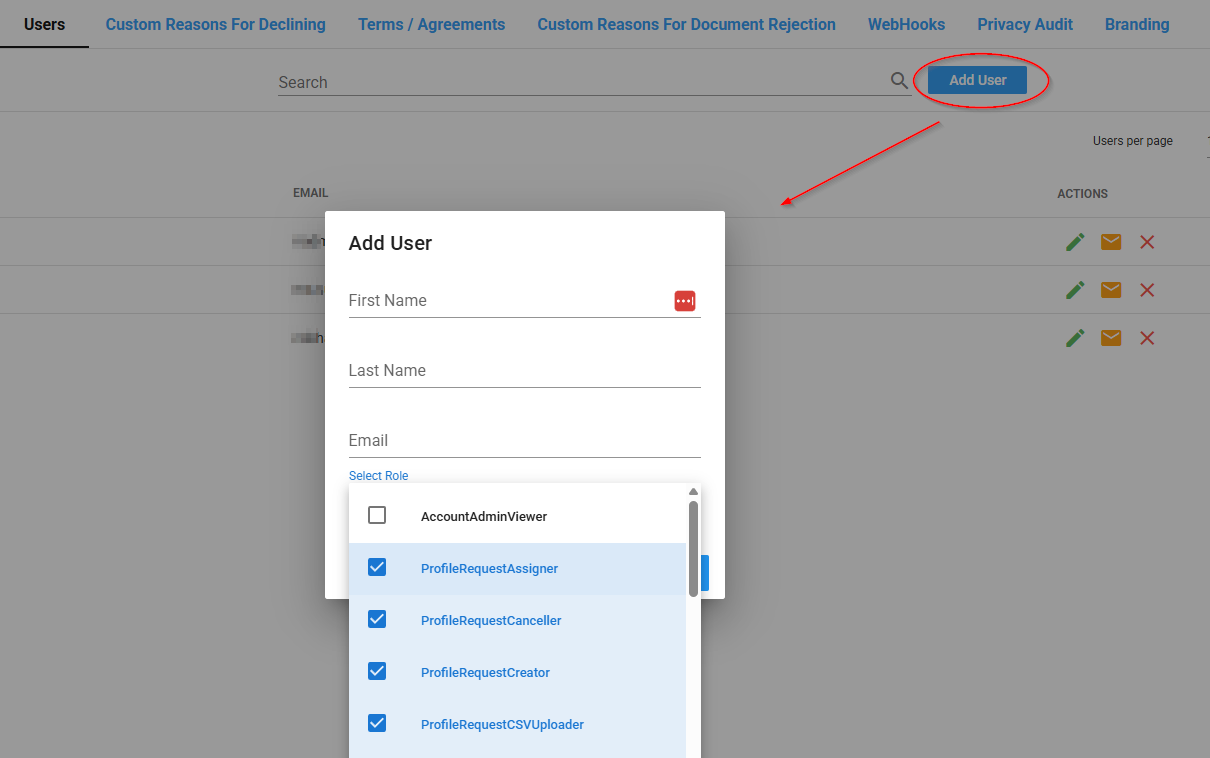The image size is (1210, 758).
Task: Select the AccountAdminViewer role label
Action: tap(484, 516)
